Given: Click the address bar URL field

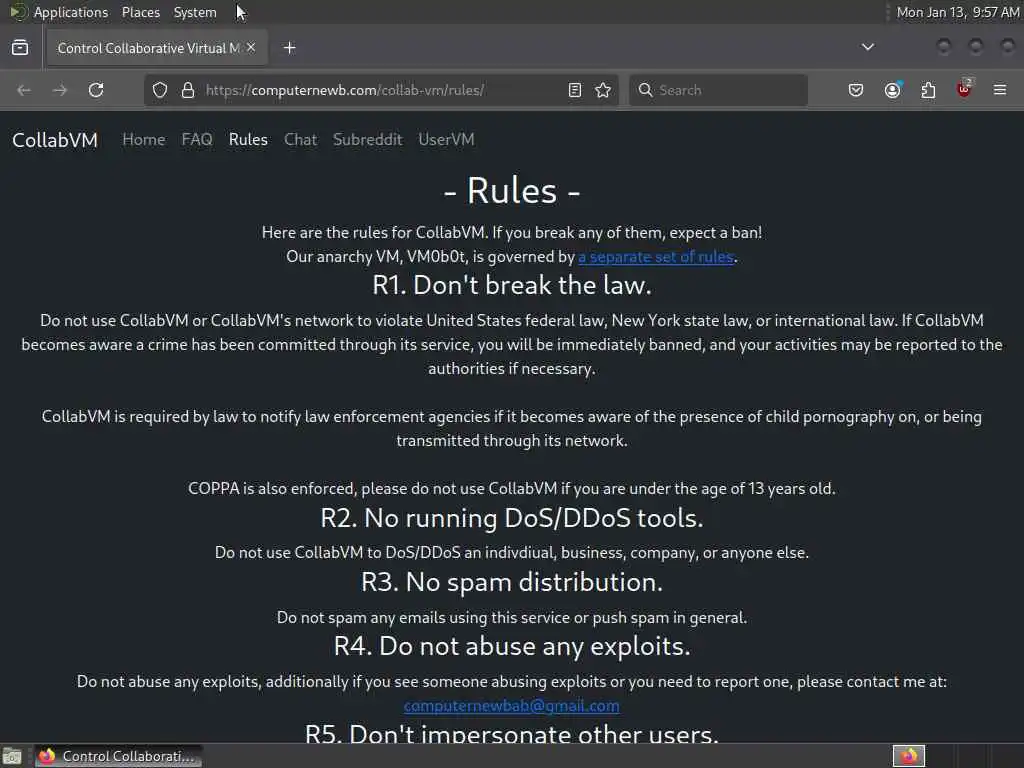Looking at the screenshot, I should tap(382, 90).
